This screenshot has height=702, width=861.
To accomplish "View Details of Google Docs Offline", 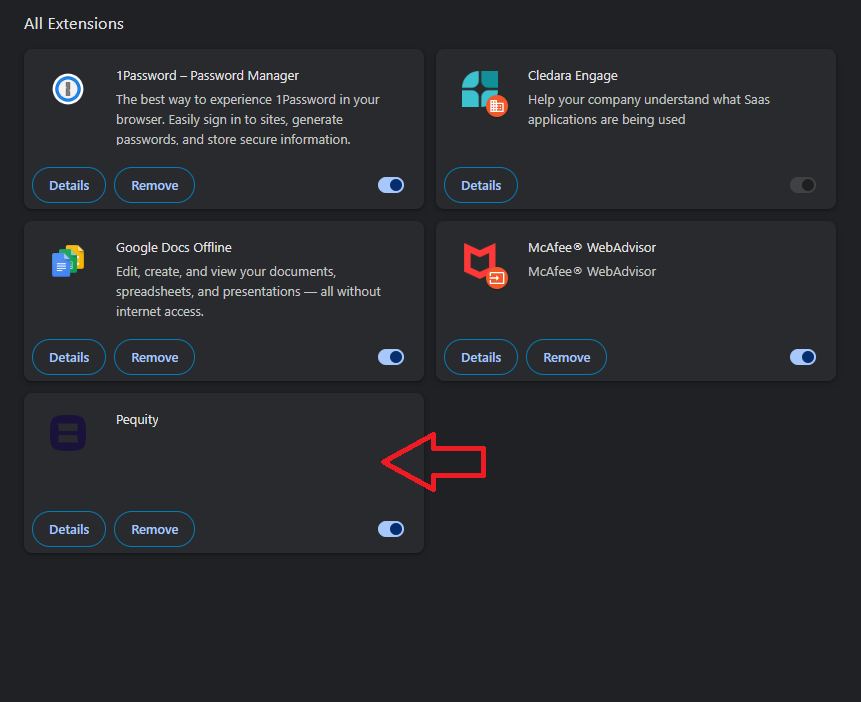I will tap(69, 357).
